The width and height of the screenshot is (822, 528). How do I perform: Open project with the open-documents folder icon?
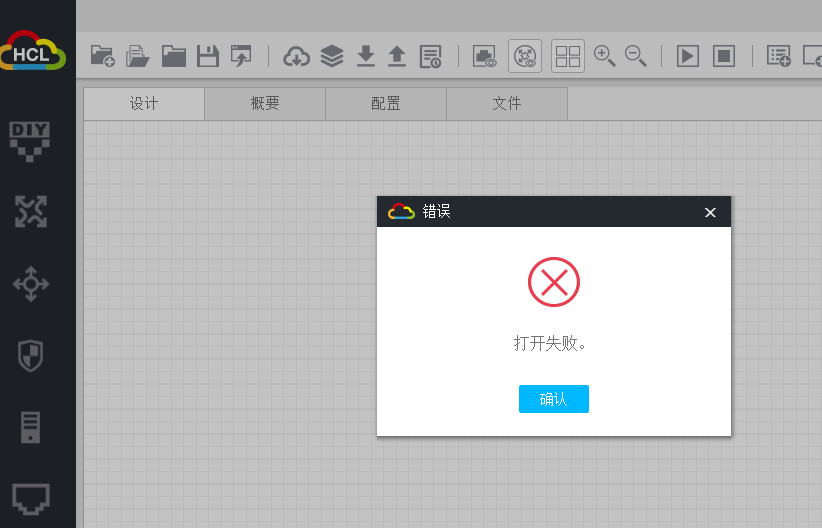tap(137, 56)
